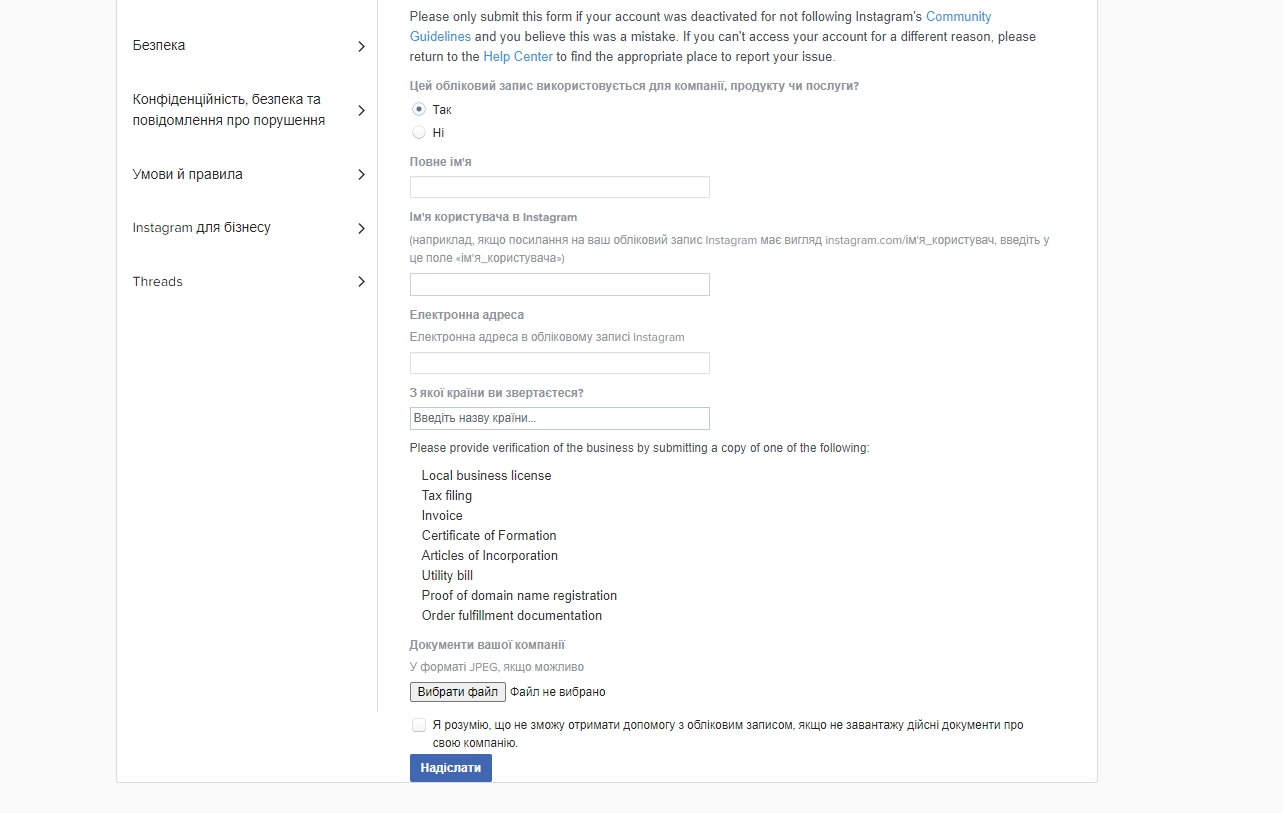Expand Конфіденційність, безпека та повідомлення chevron

pyautogui.click(x=361, y=110)
